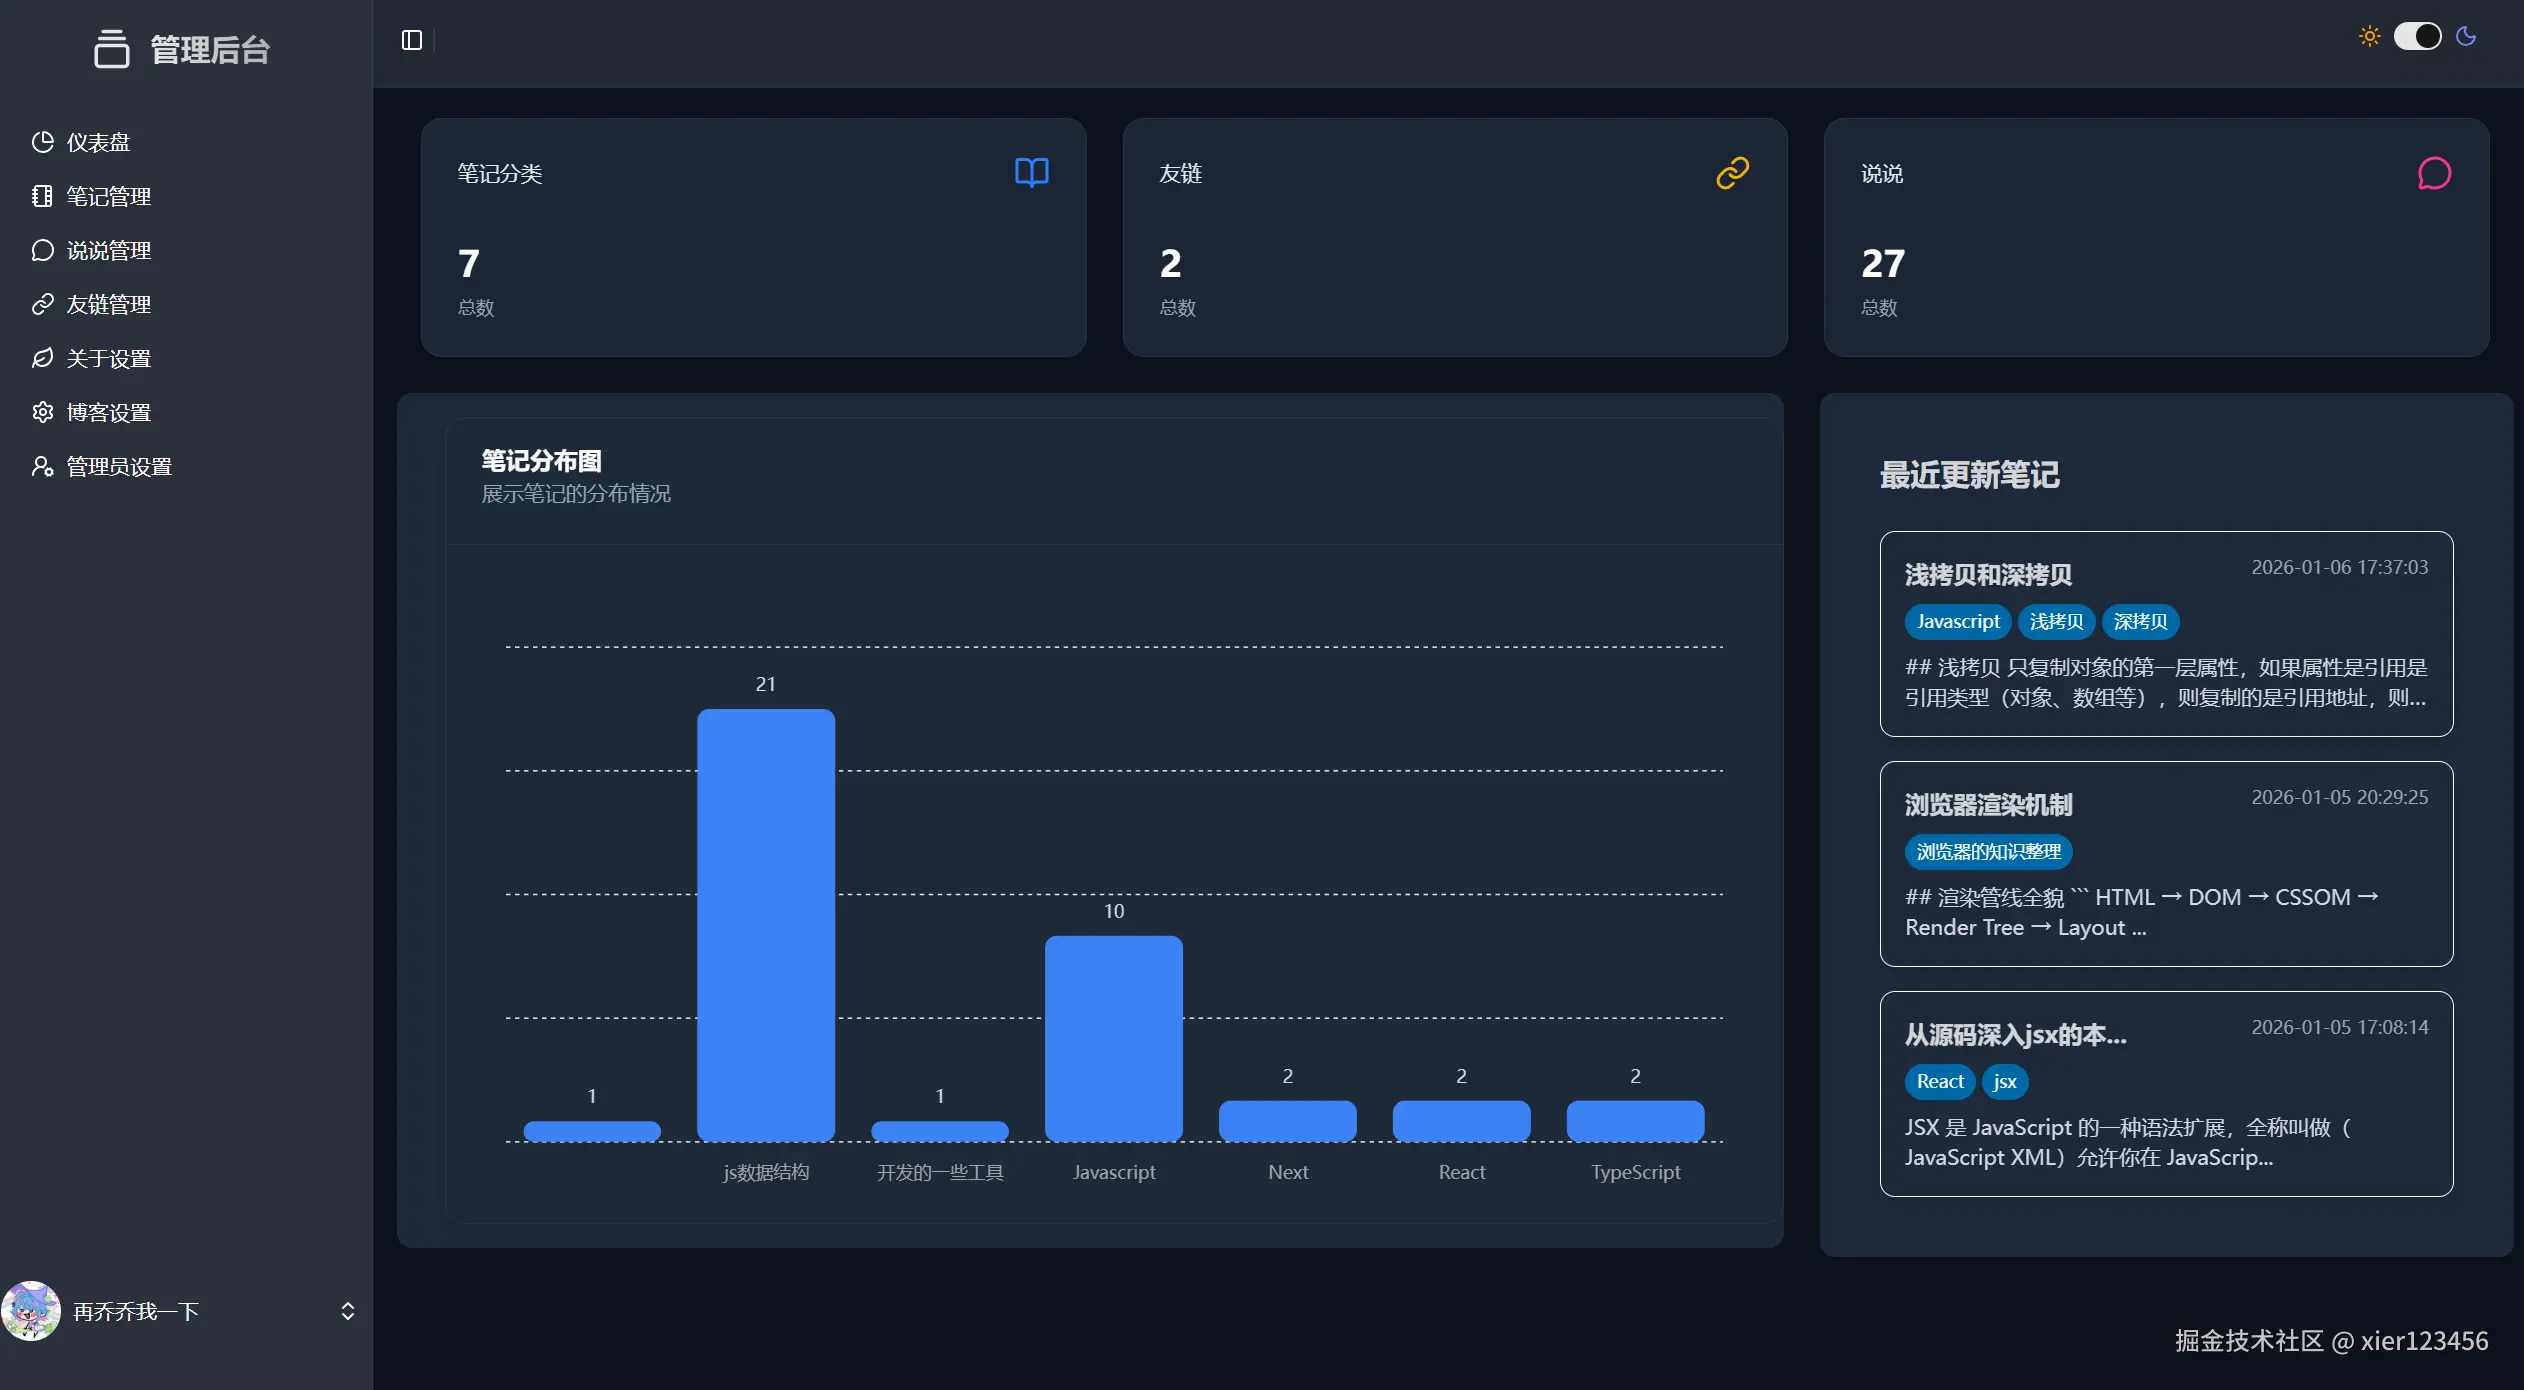
Task: Click the Javascript tag badge
Action: coord(1957,621)
